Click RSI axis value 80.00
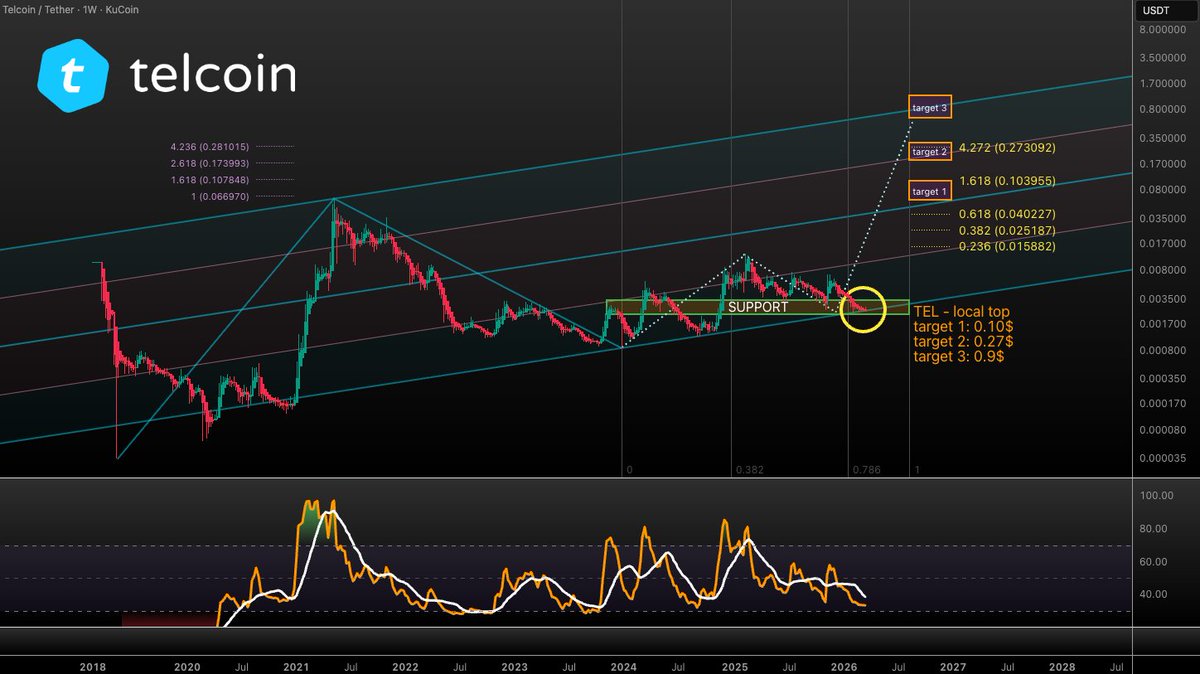1200x674 pixels. (x=1155, y=529)
